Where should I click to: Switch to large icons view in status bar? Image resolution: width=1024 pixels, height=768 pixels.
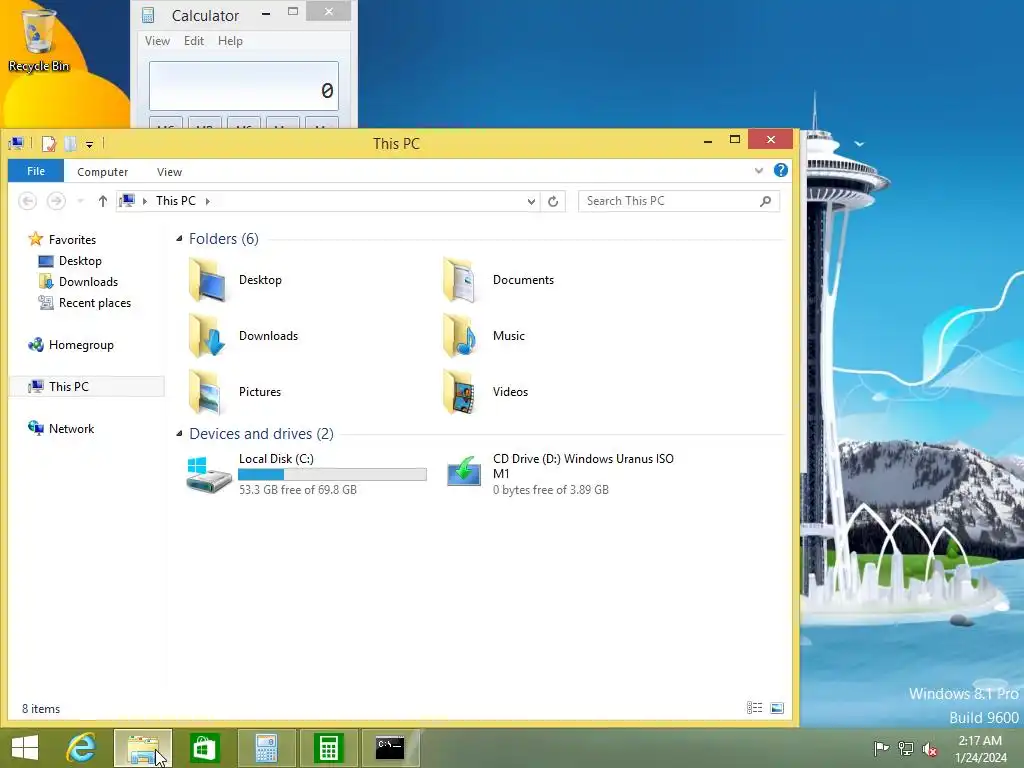point(777,708)
